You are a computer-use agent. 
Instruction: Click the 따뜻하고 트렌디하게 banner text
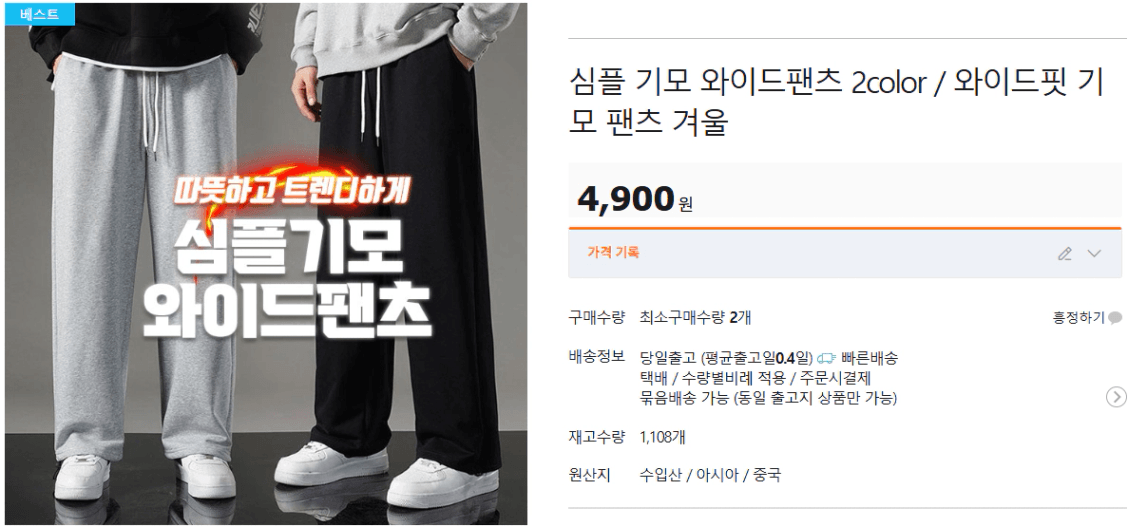pos(292,193)
